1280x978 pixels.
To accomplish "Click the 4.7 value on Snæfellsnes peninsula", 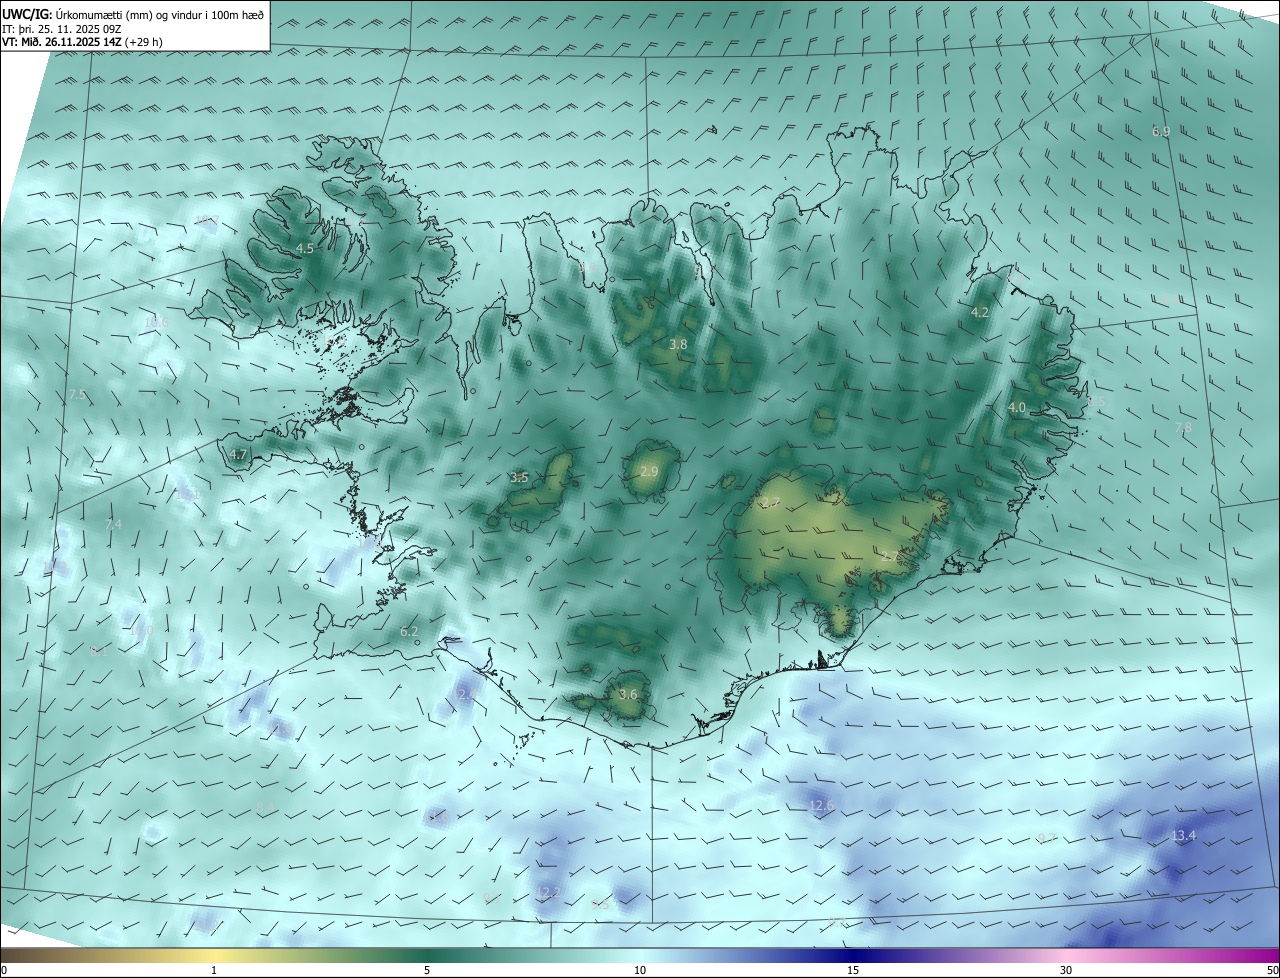I will coord(238,454).
